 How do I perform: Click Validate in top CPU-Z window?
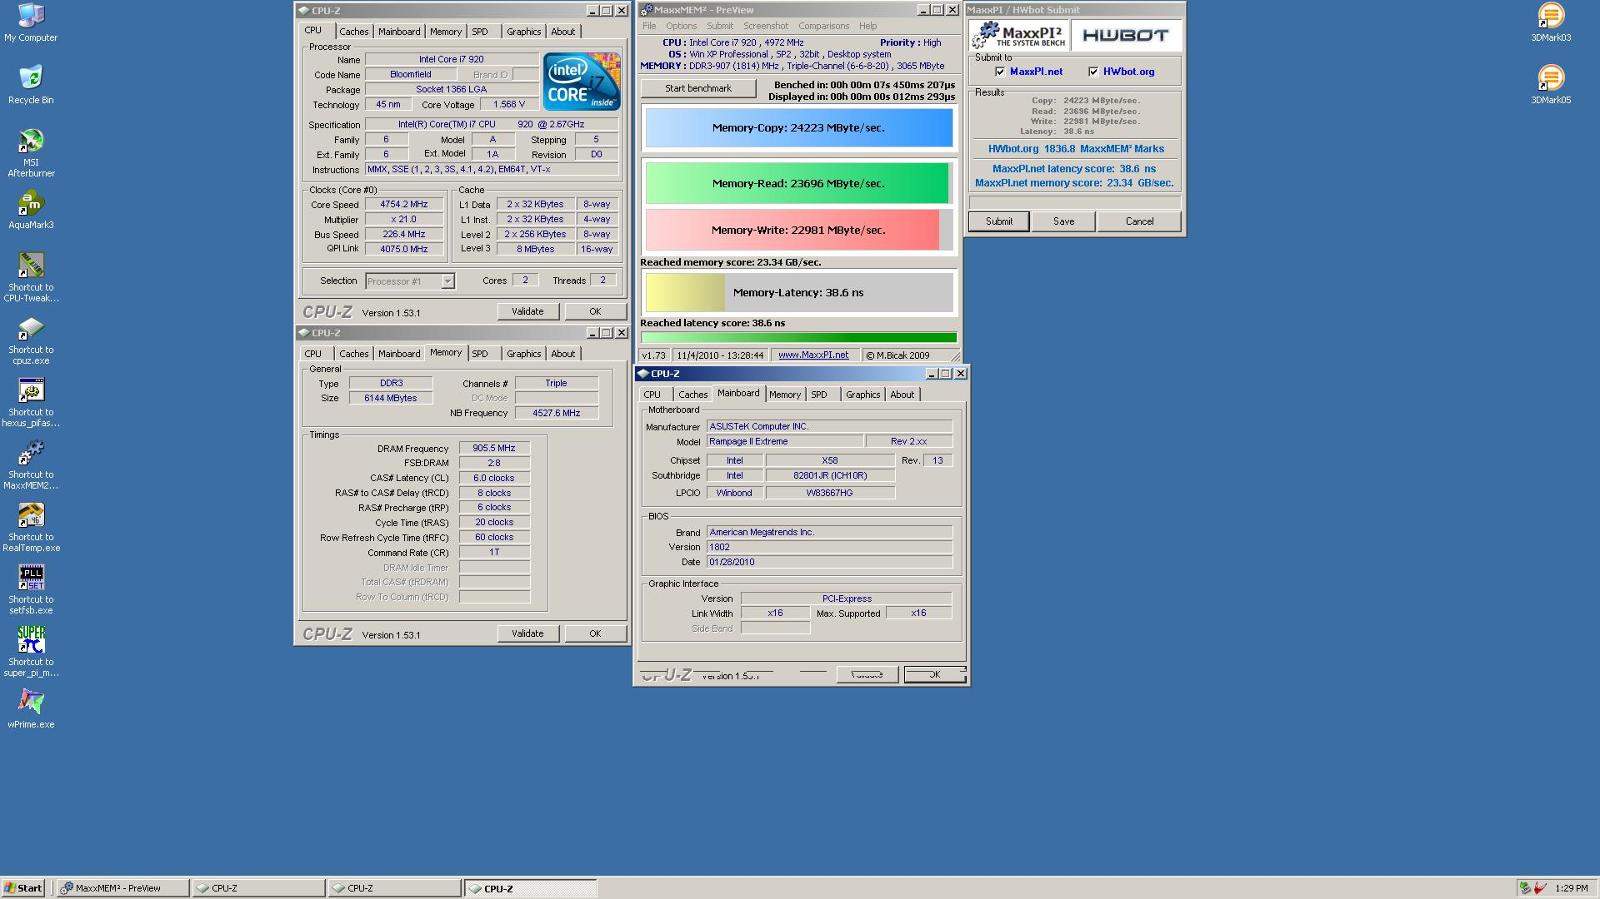point(528,312)
